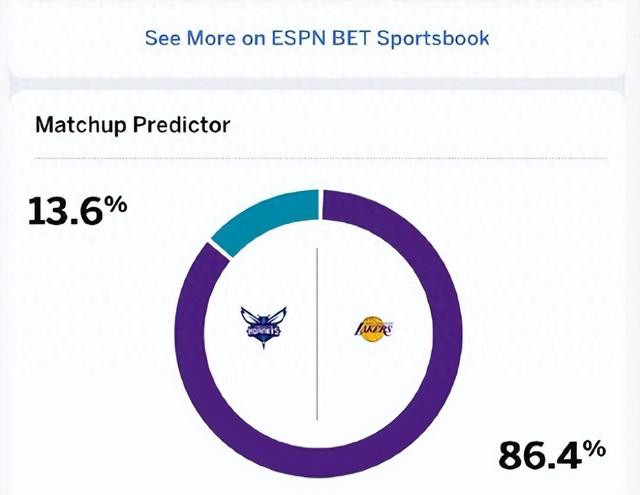Click the Los Angeles Lakers logo
Viewport: 640px width, 495px height.
pos(373,329)
